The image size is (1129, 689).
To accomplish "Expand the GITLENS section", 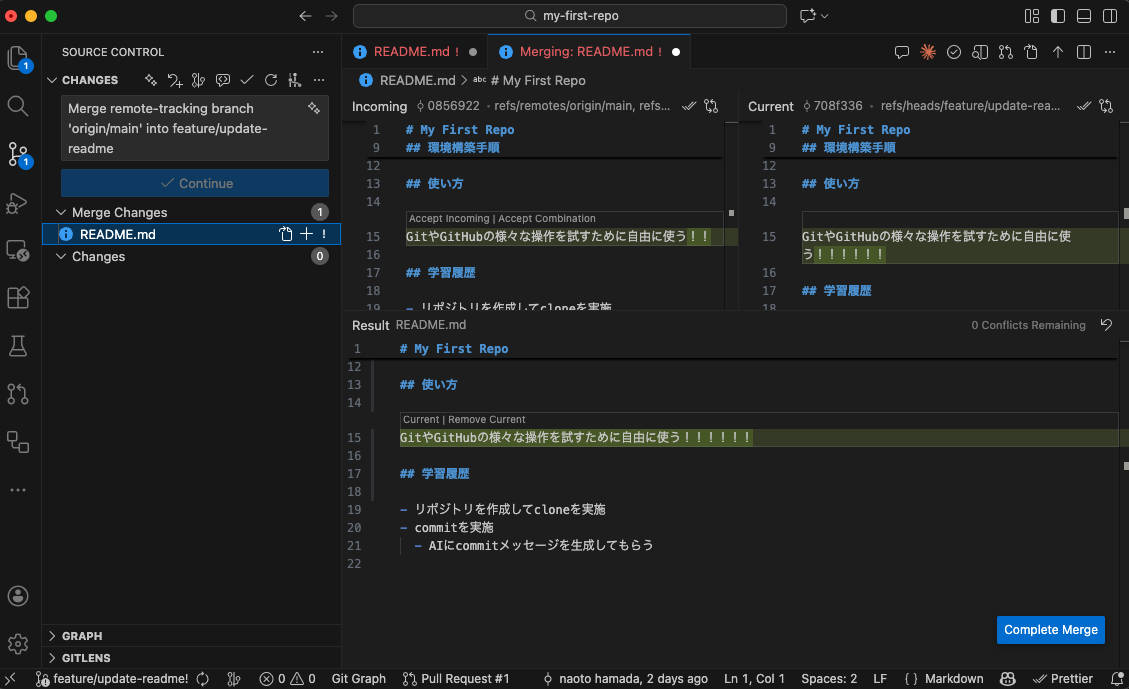I will click(x=82, y=657).
